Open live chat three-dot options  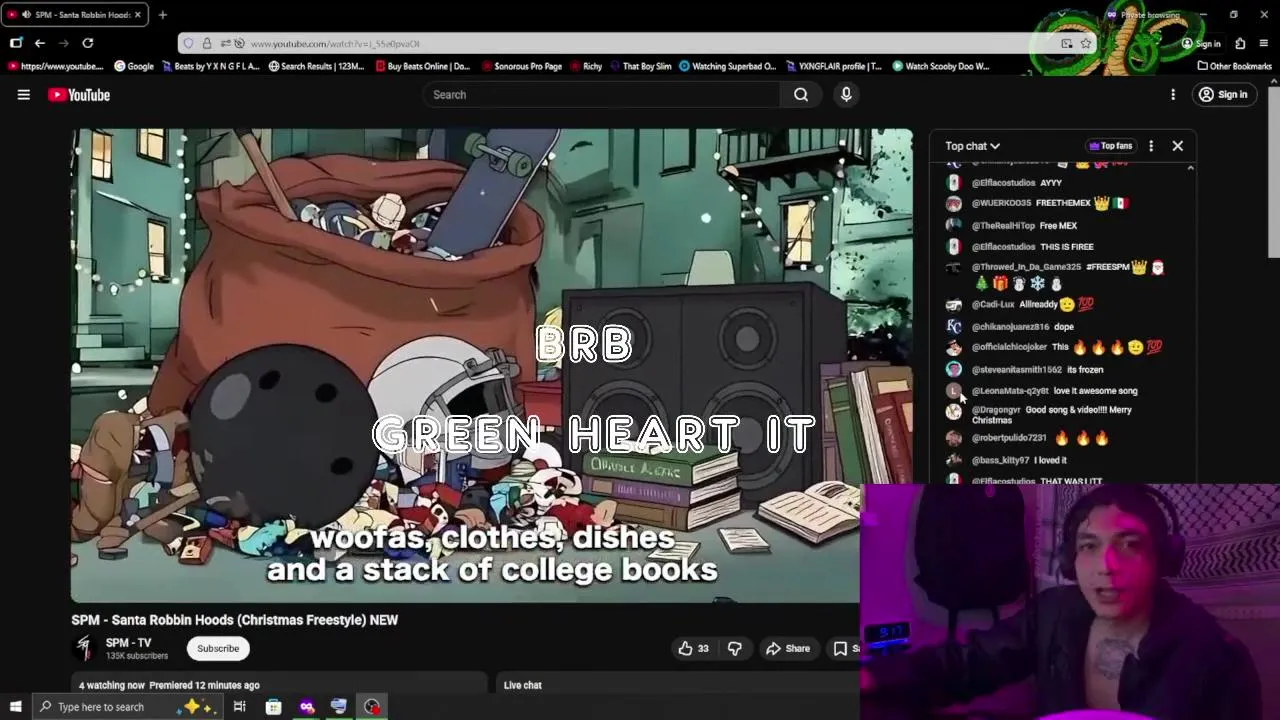point(1151,146)
